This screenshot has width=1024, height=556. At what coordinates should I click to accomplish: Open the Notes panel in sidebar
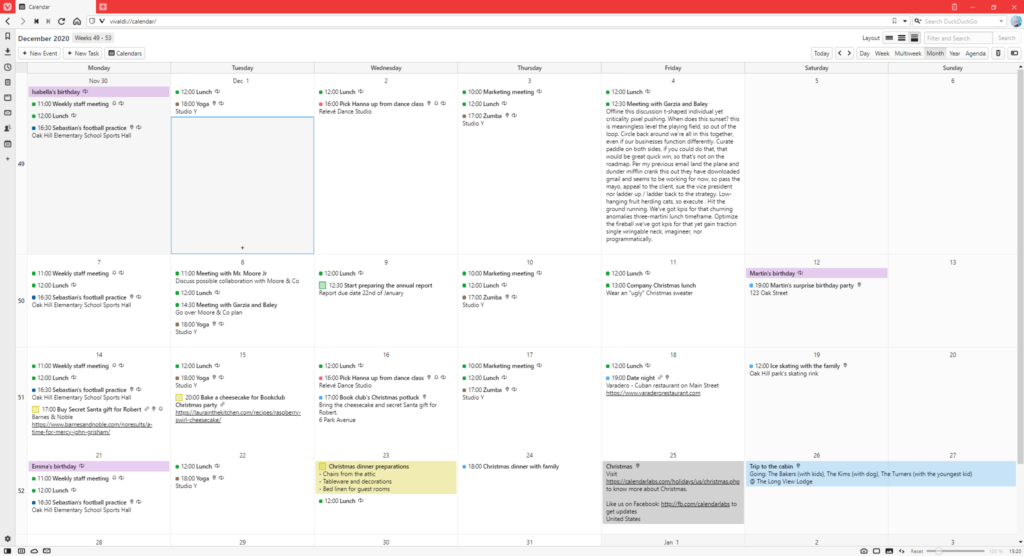point(8,82)
